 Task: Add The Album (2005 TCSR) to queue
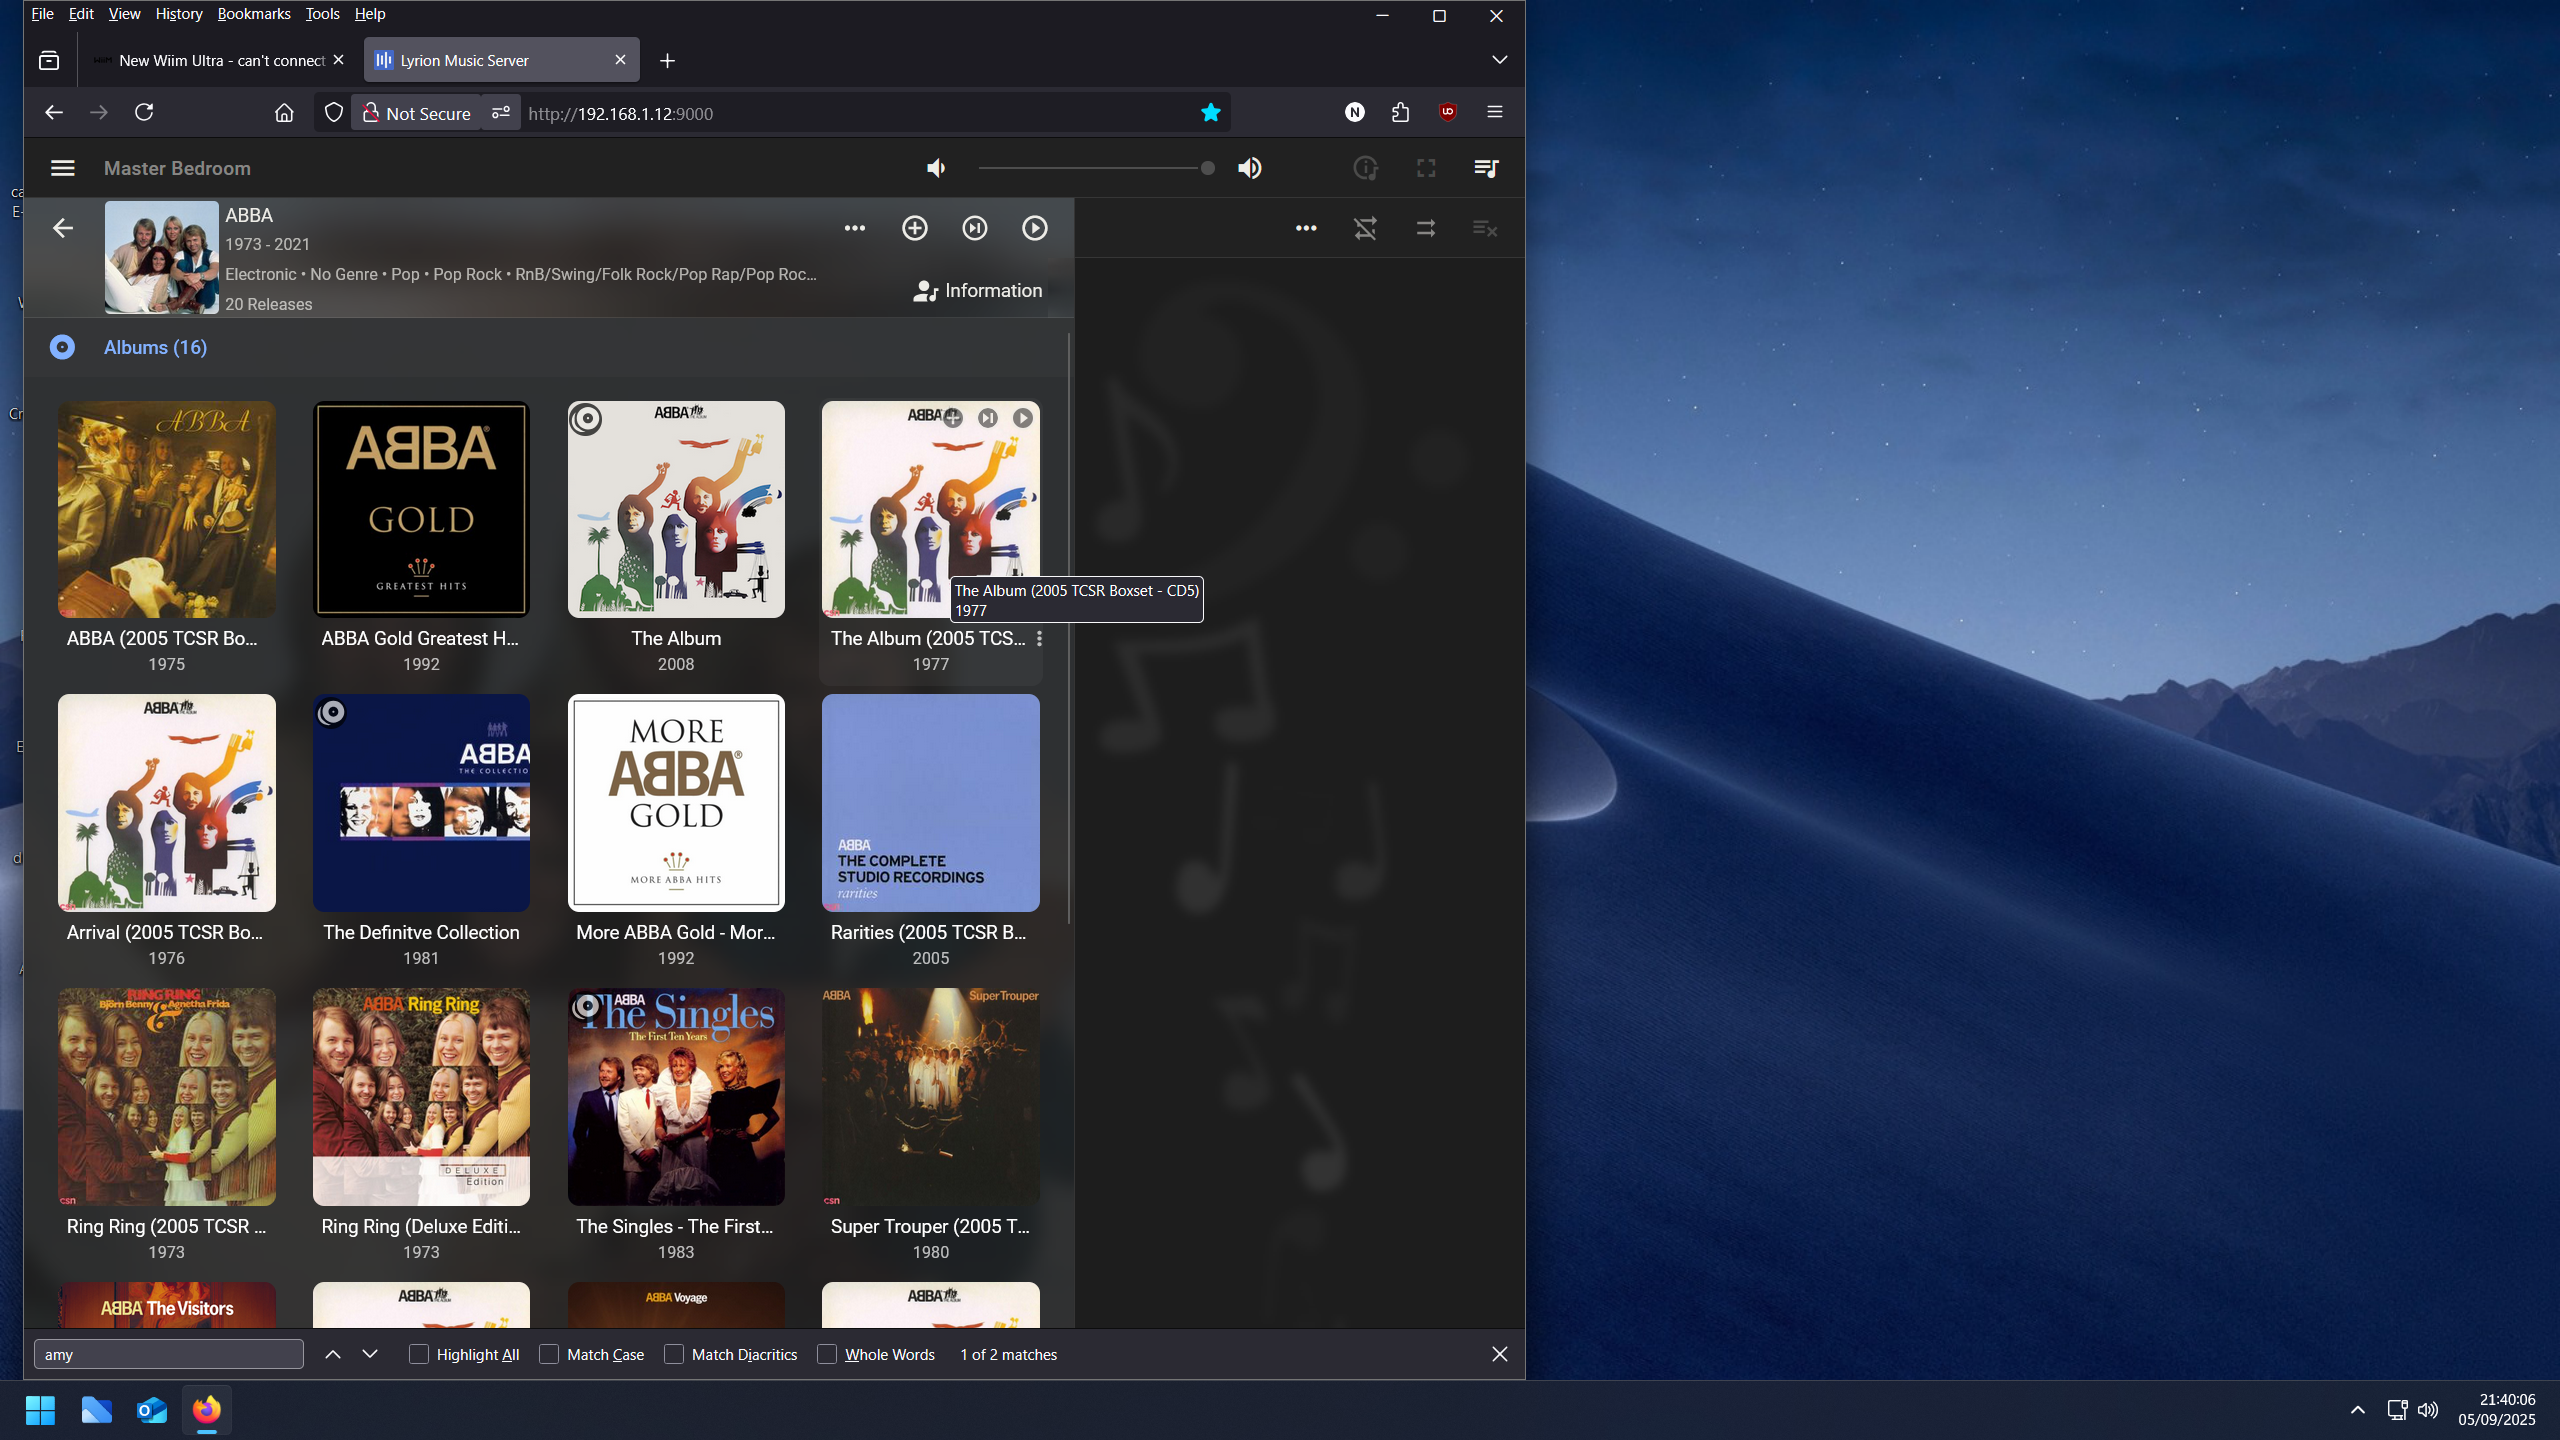(x=953, y=418)
